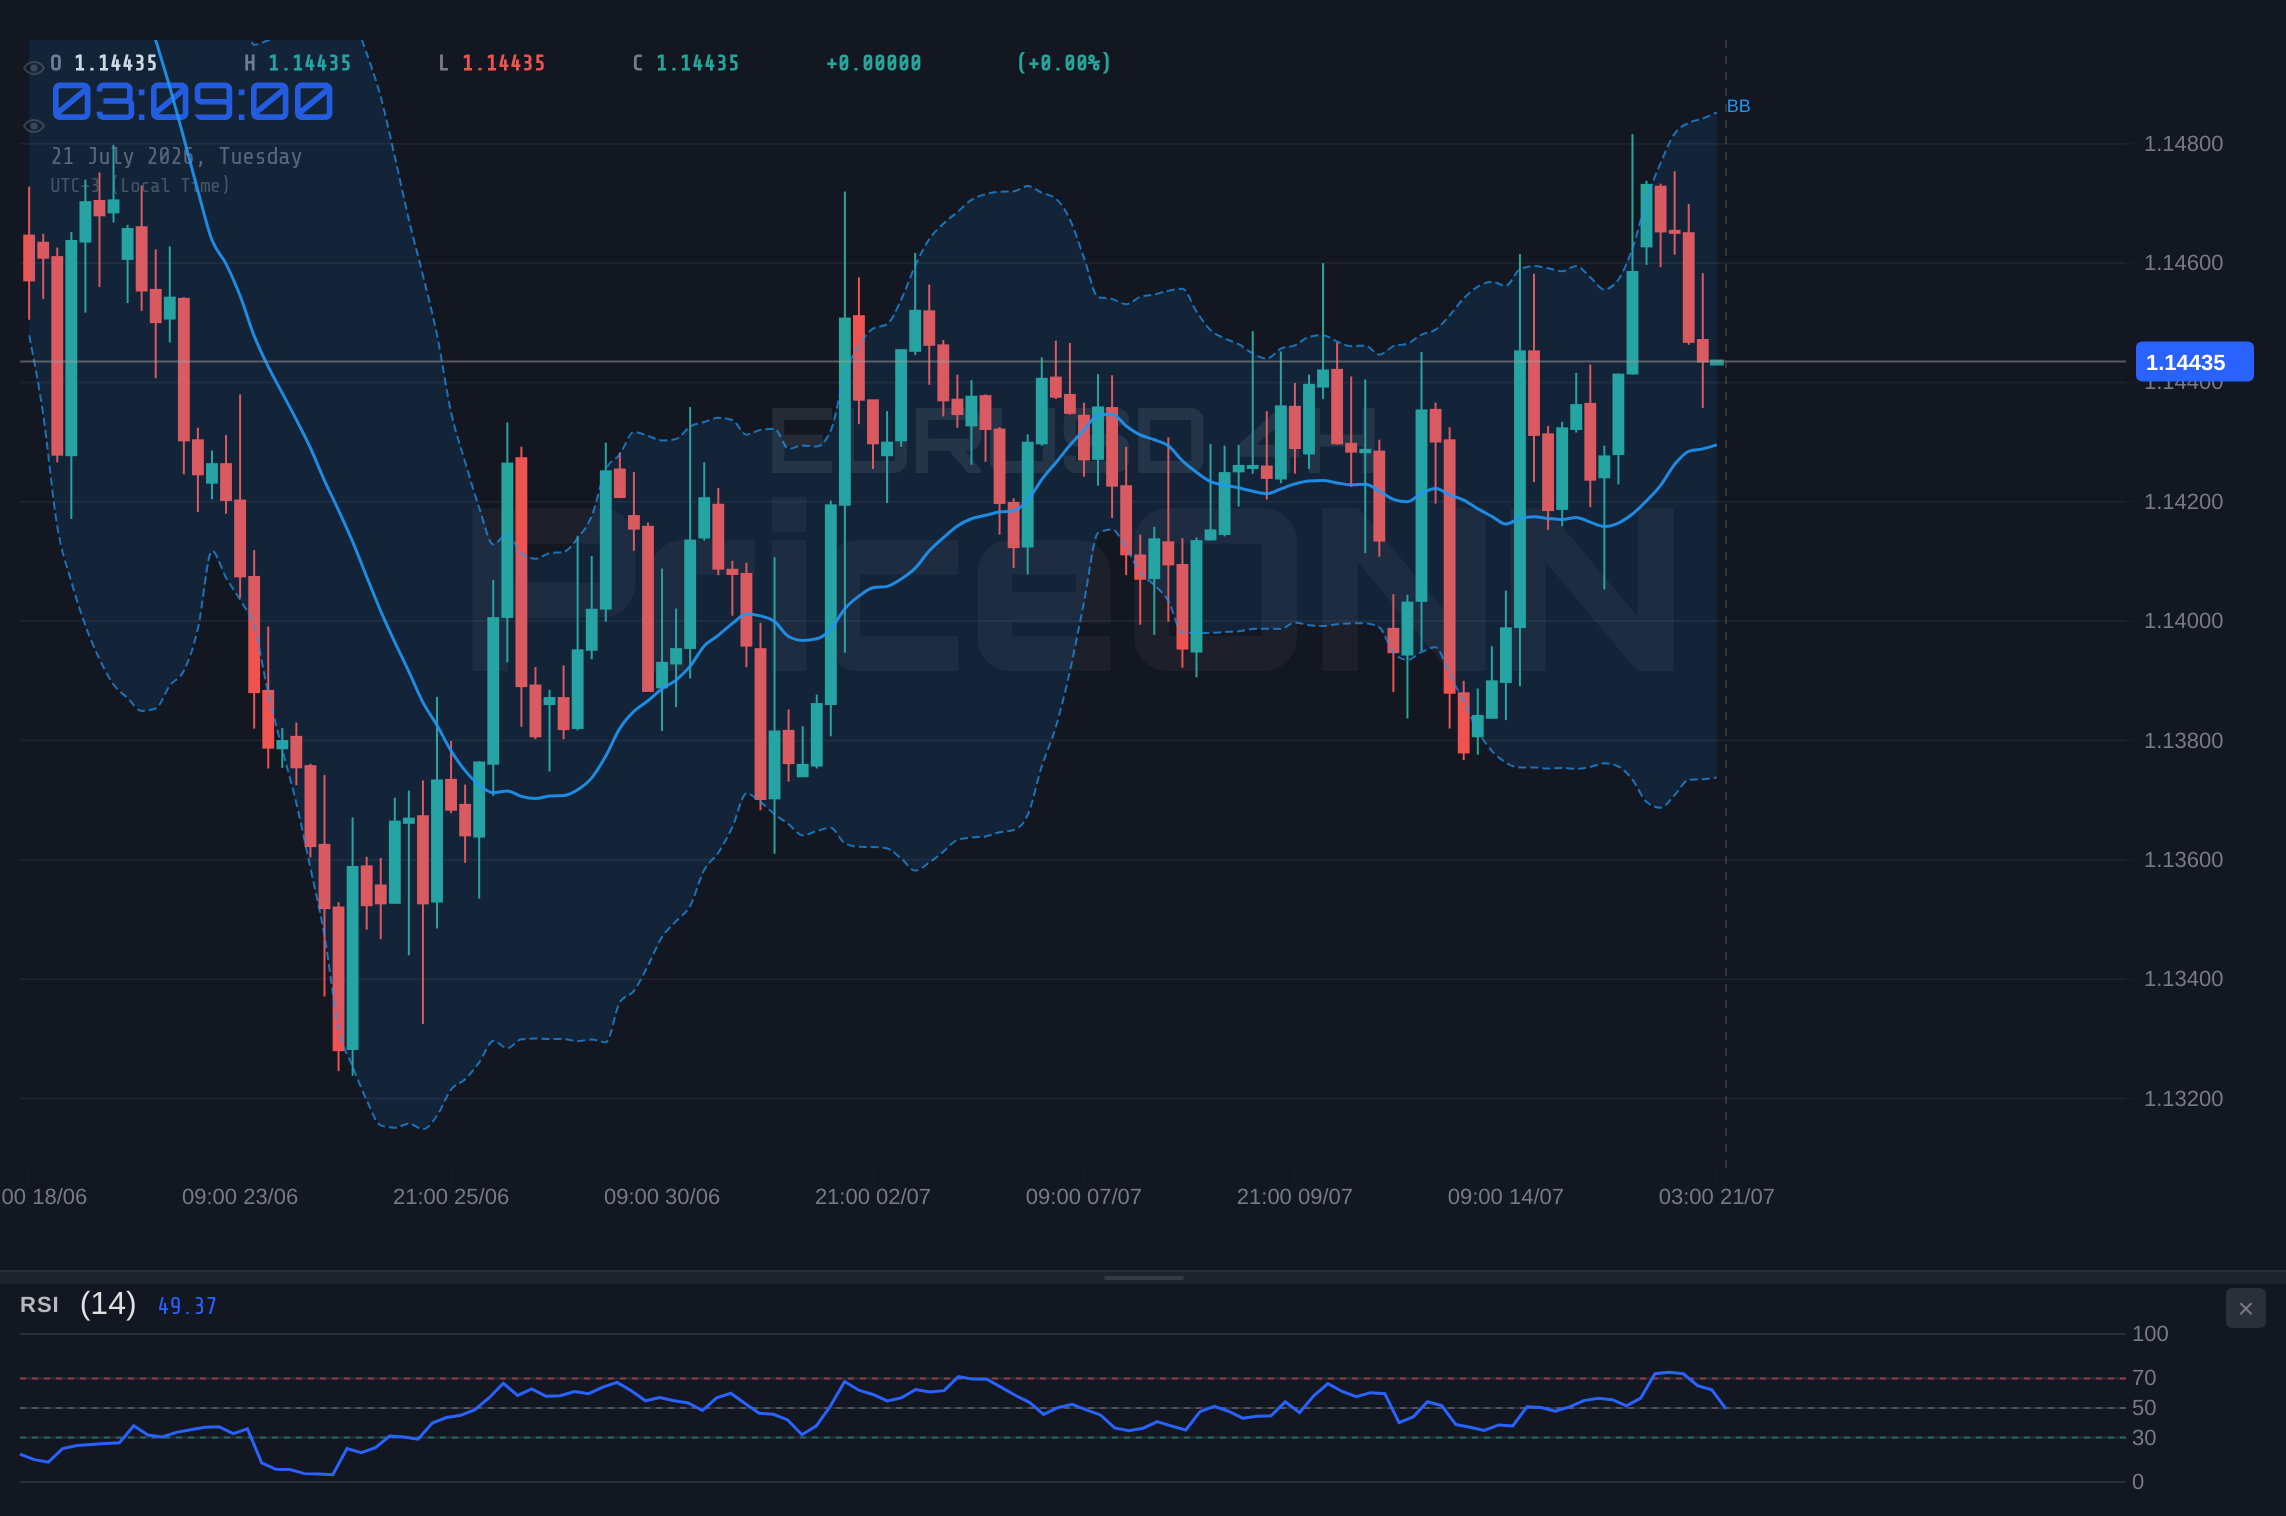Image resolution: width=2286 pixels, height=1516 pixels.
Task: Click the 'UTC+3 (Local Time)' label
Action: coord(140,185)
